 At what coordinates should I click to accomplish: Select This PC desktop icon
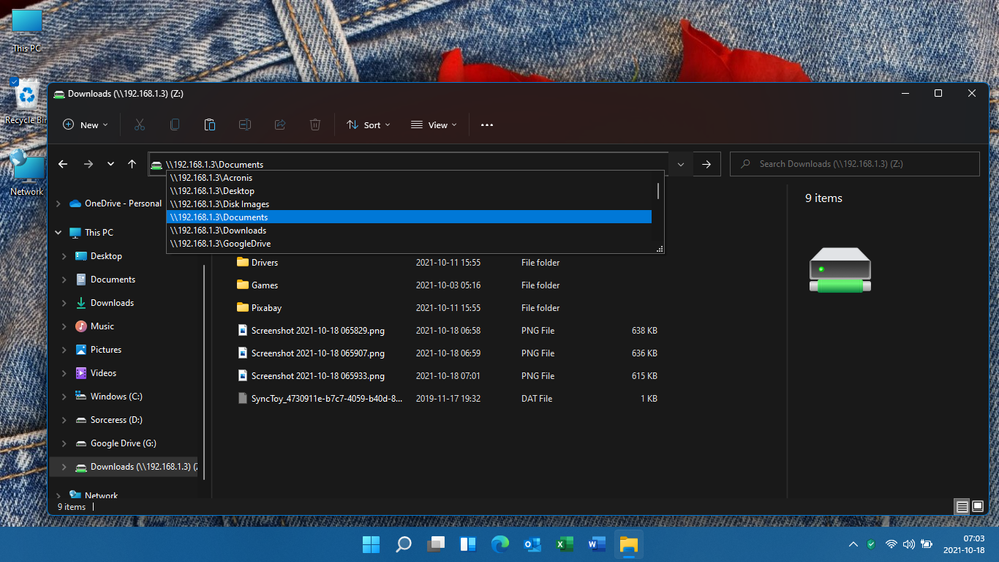[27, 30]
